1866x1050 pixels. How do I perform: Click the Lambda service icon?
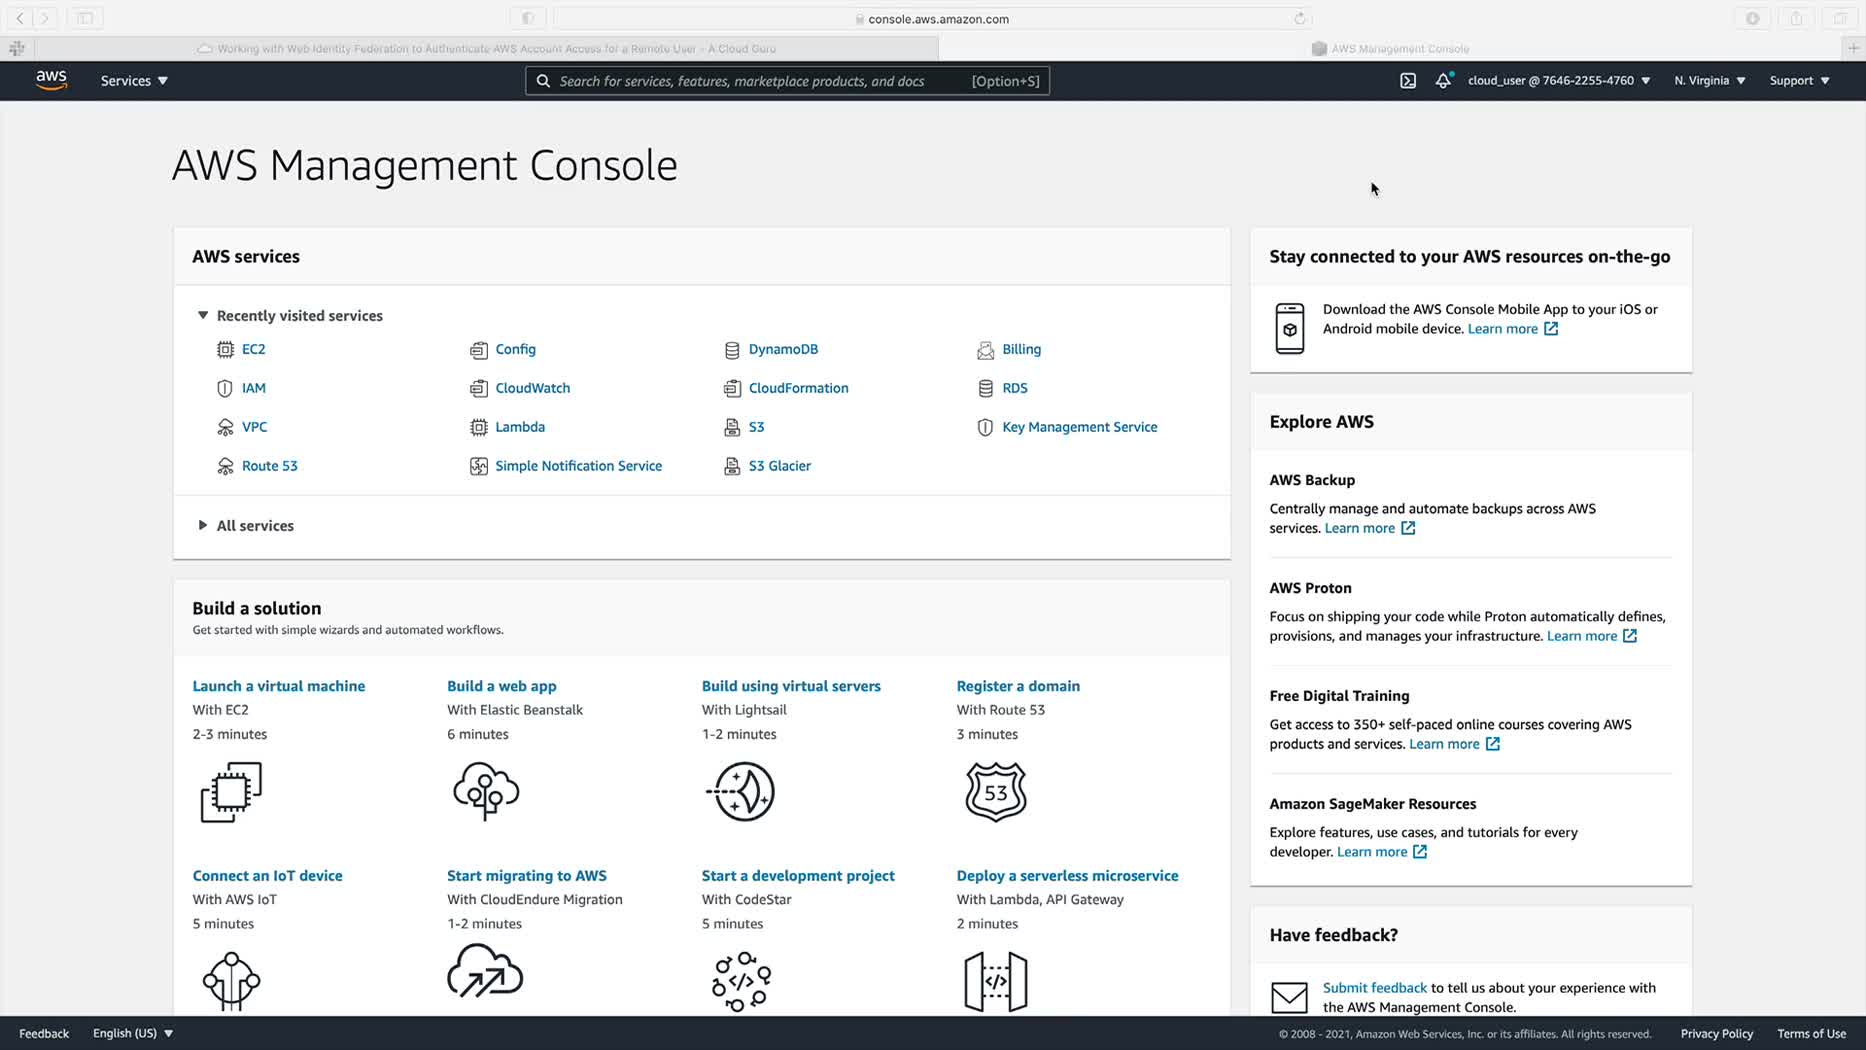[479, 427]
